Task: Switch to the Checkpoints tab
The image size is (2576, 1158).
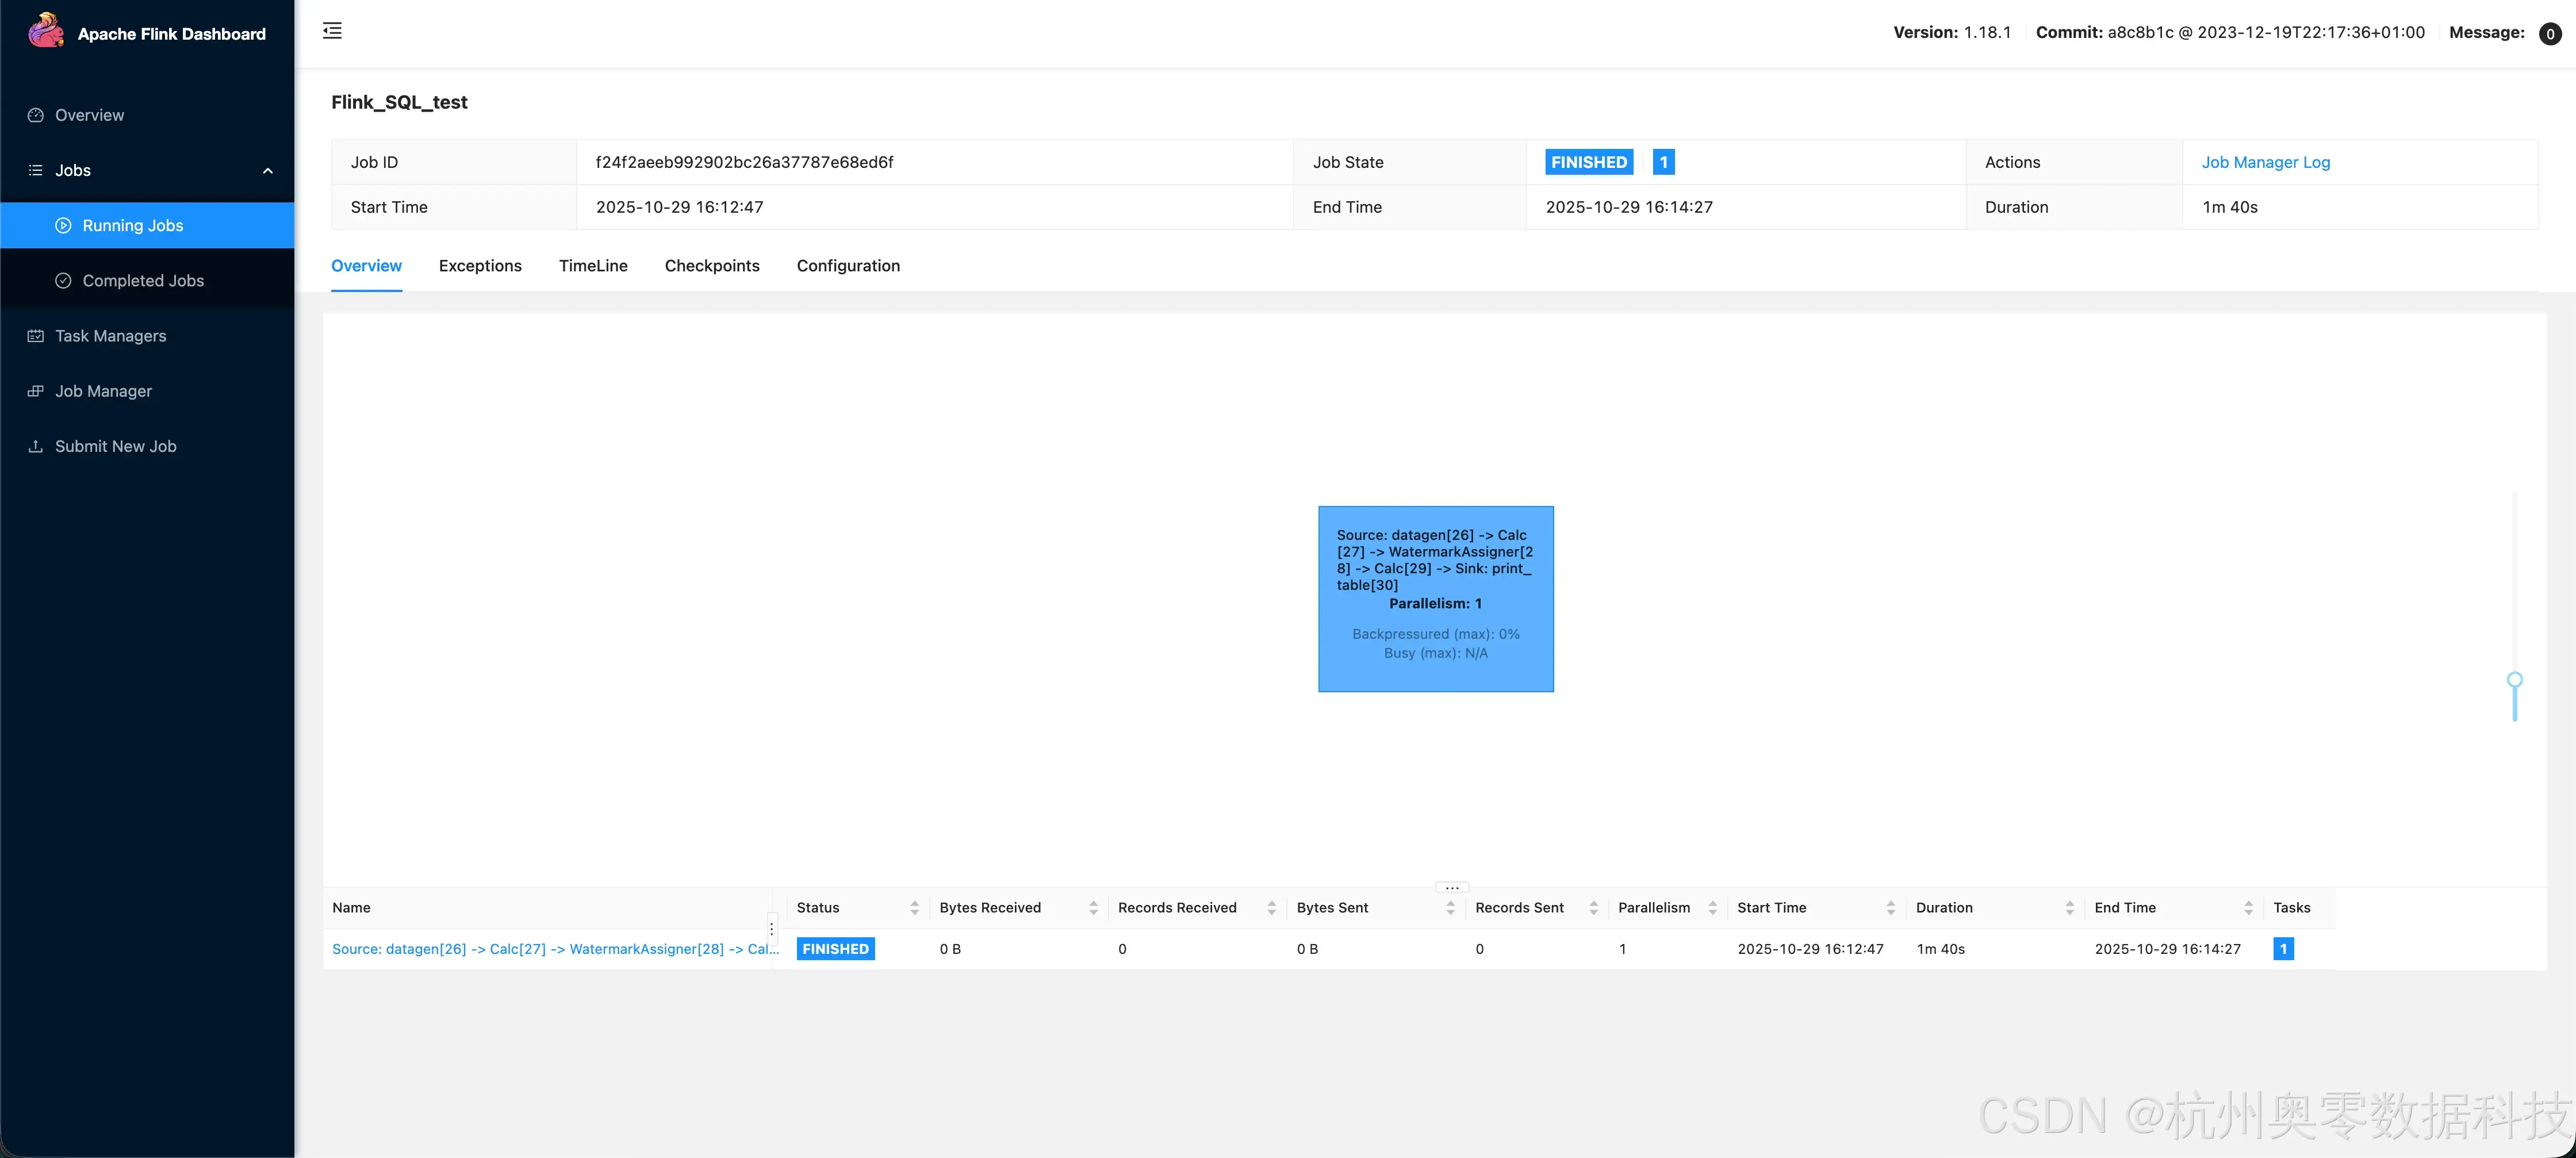Action: [x=711, y=266]
